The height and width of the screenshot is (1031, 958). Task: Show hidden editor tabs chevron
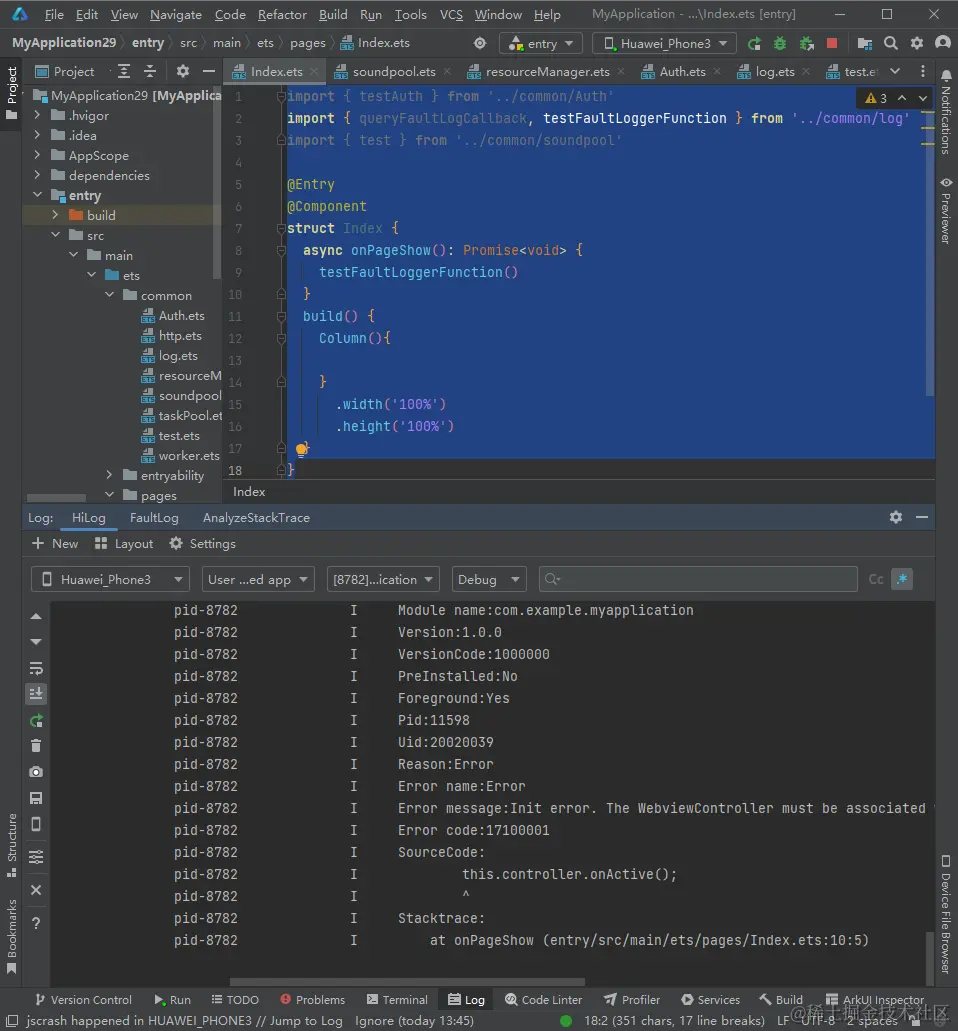tap(895, 71)
